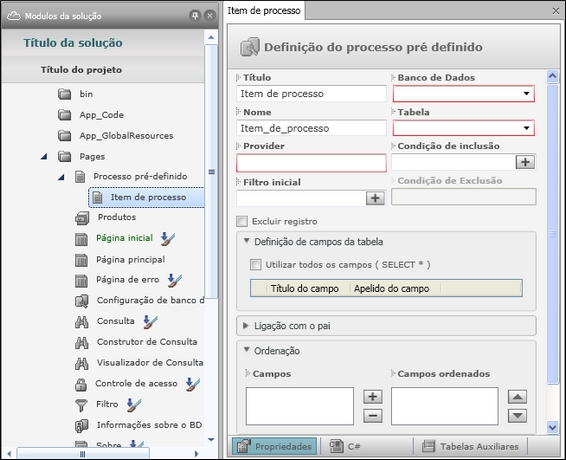Click the Página principal grid icon

[81, 260]
